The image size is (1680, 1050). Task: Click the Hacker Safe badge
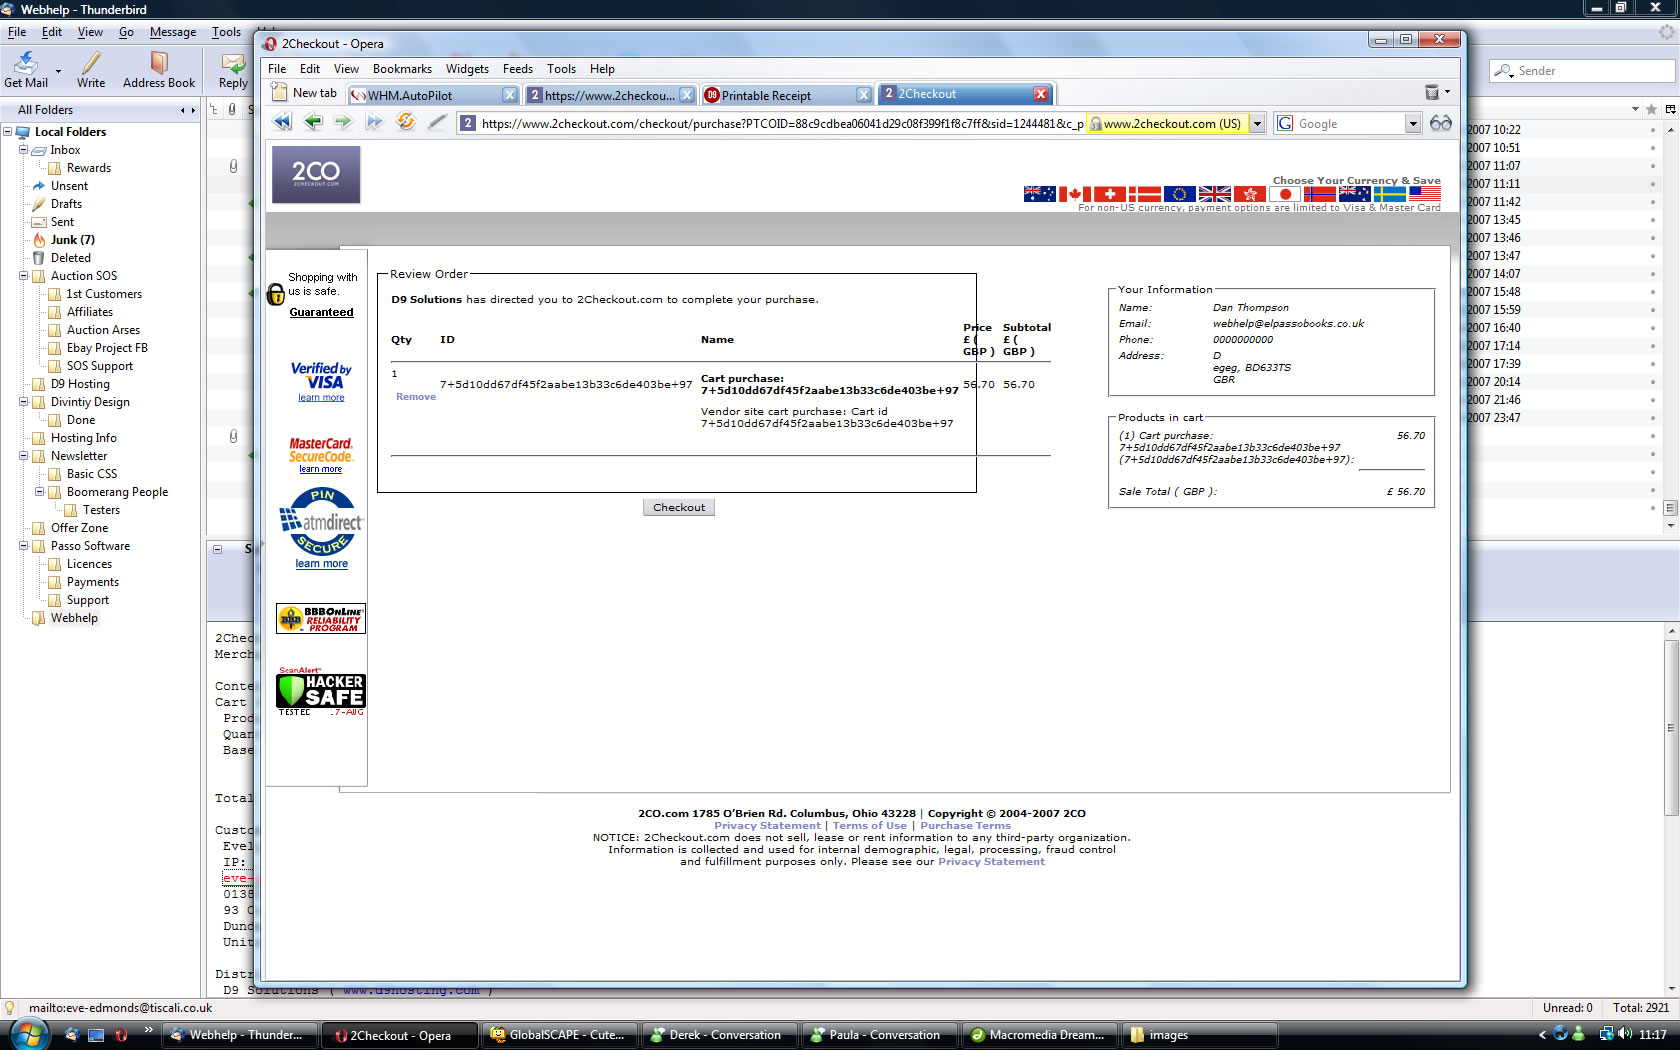321,692
